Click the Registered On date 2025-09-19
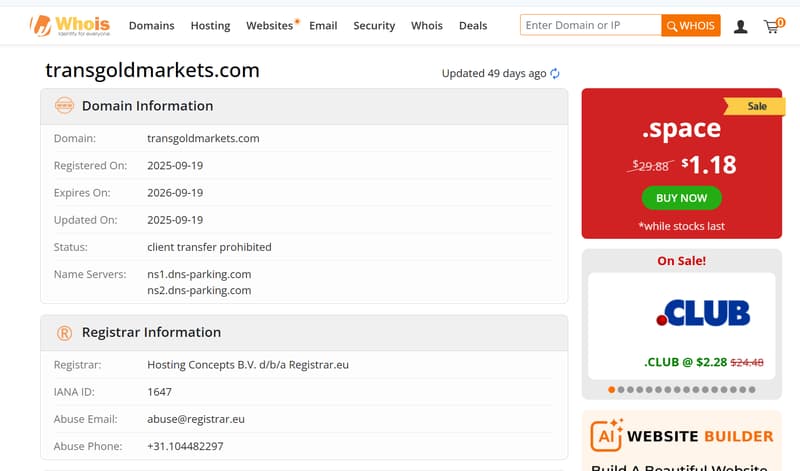This screenshot has width=800, height=471. (175, 166)
